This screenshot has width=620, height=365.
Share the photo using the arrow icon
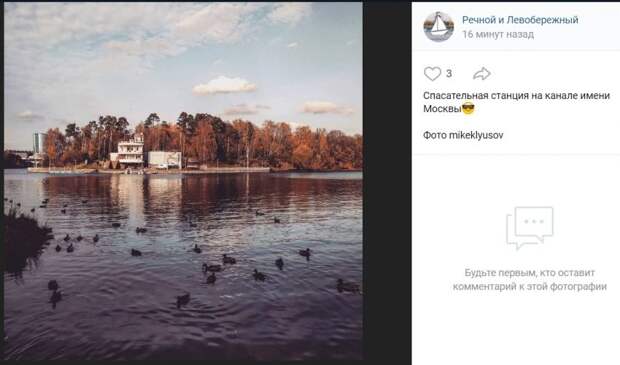482,74
